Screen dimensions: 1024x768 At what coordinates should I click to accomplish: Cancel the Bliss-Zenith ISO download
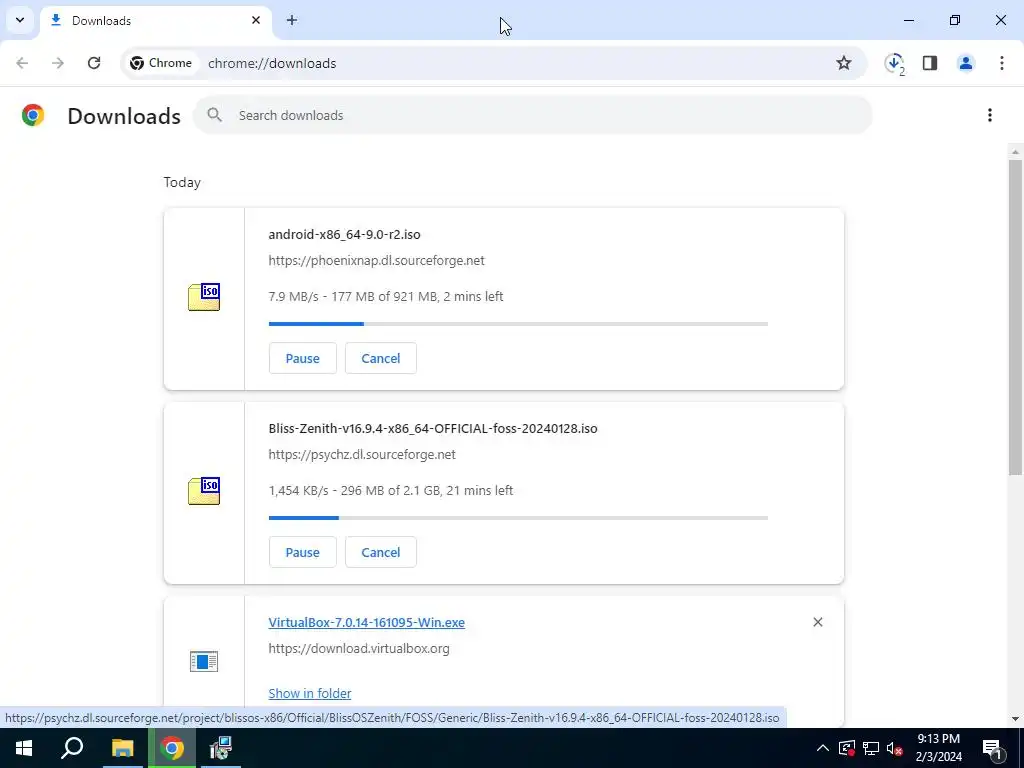click(381, 552)
